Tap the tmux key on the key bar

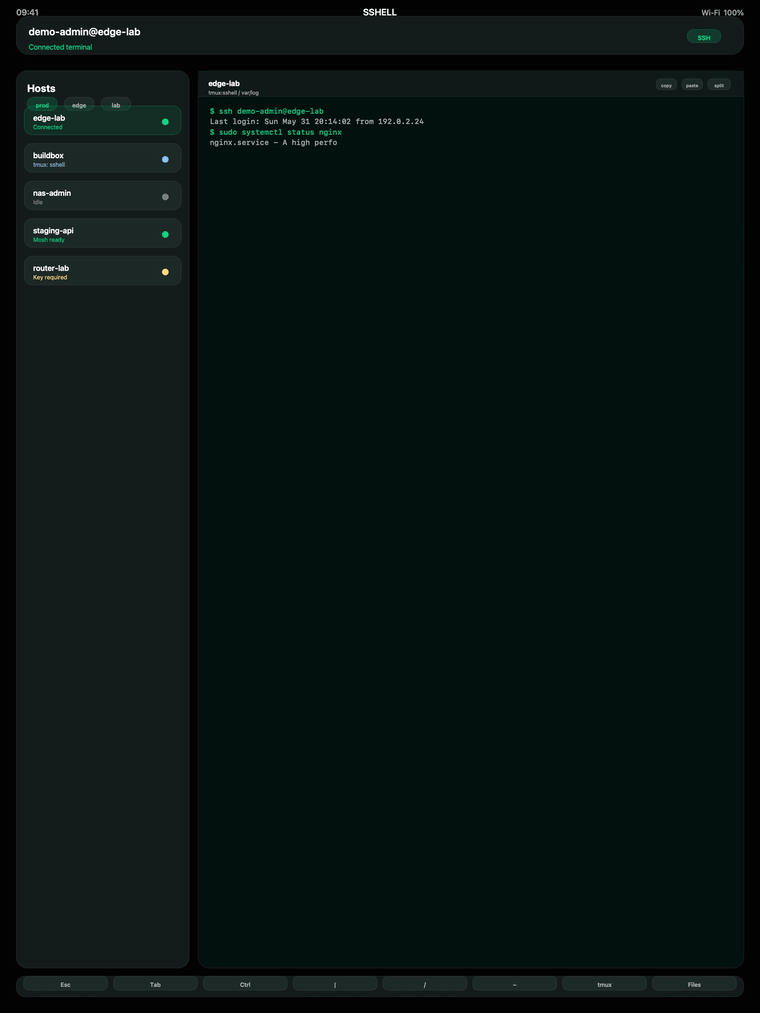tap(604, 985)
